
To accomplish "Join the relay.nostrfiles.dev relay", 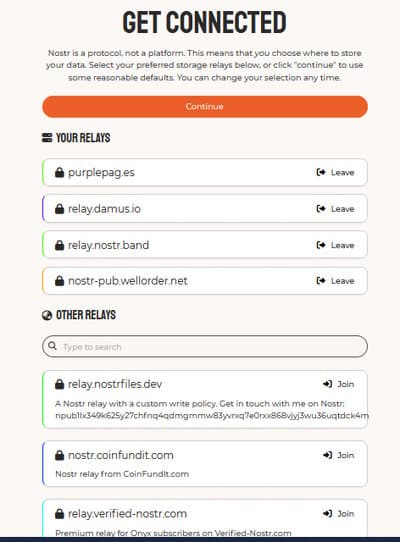I will click(338, 384).
